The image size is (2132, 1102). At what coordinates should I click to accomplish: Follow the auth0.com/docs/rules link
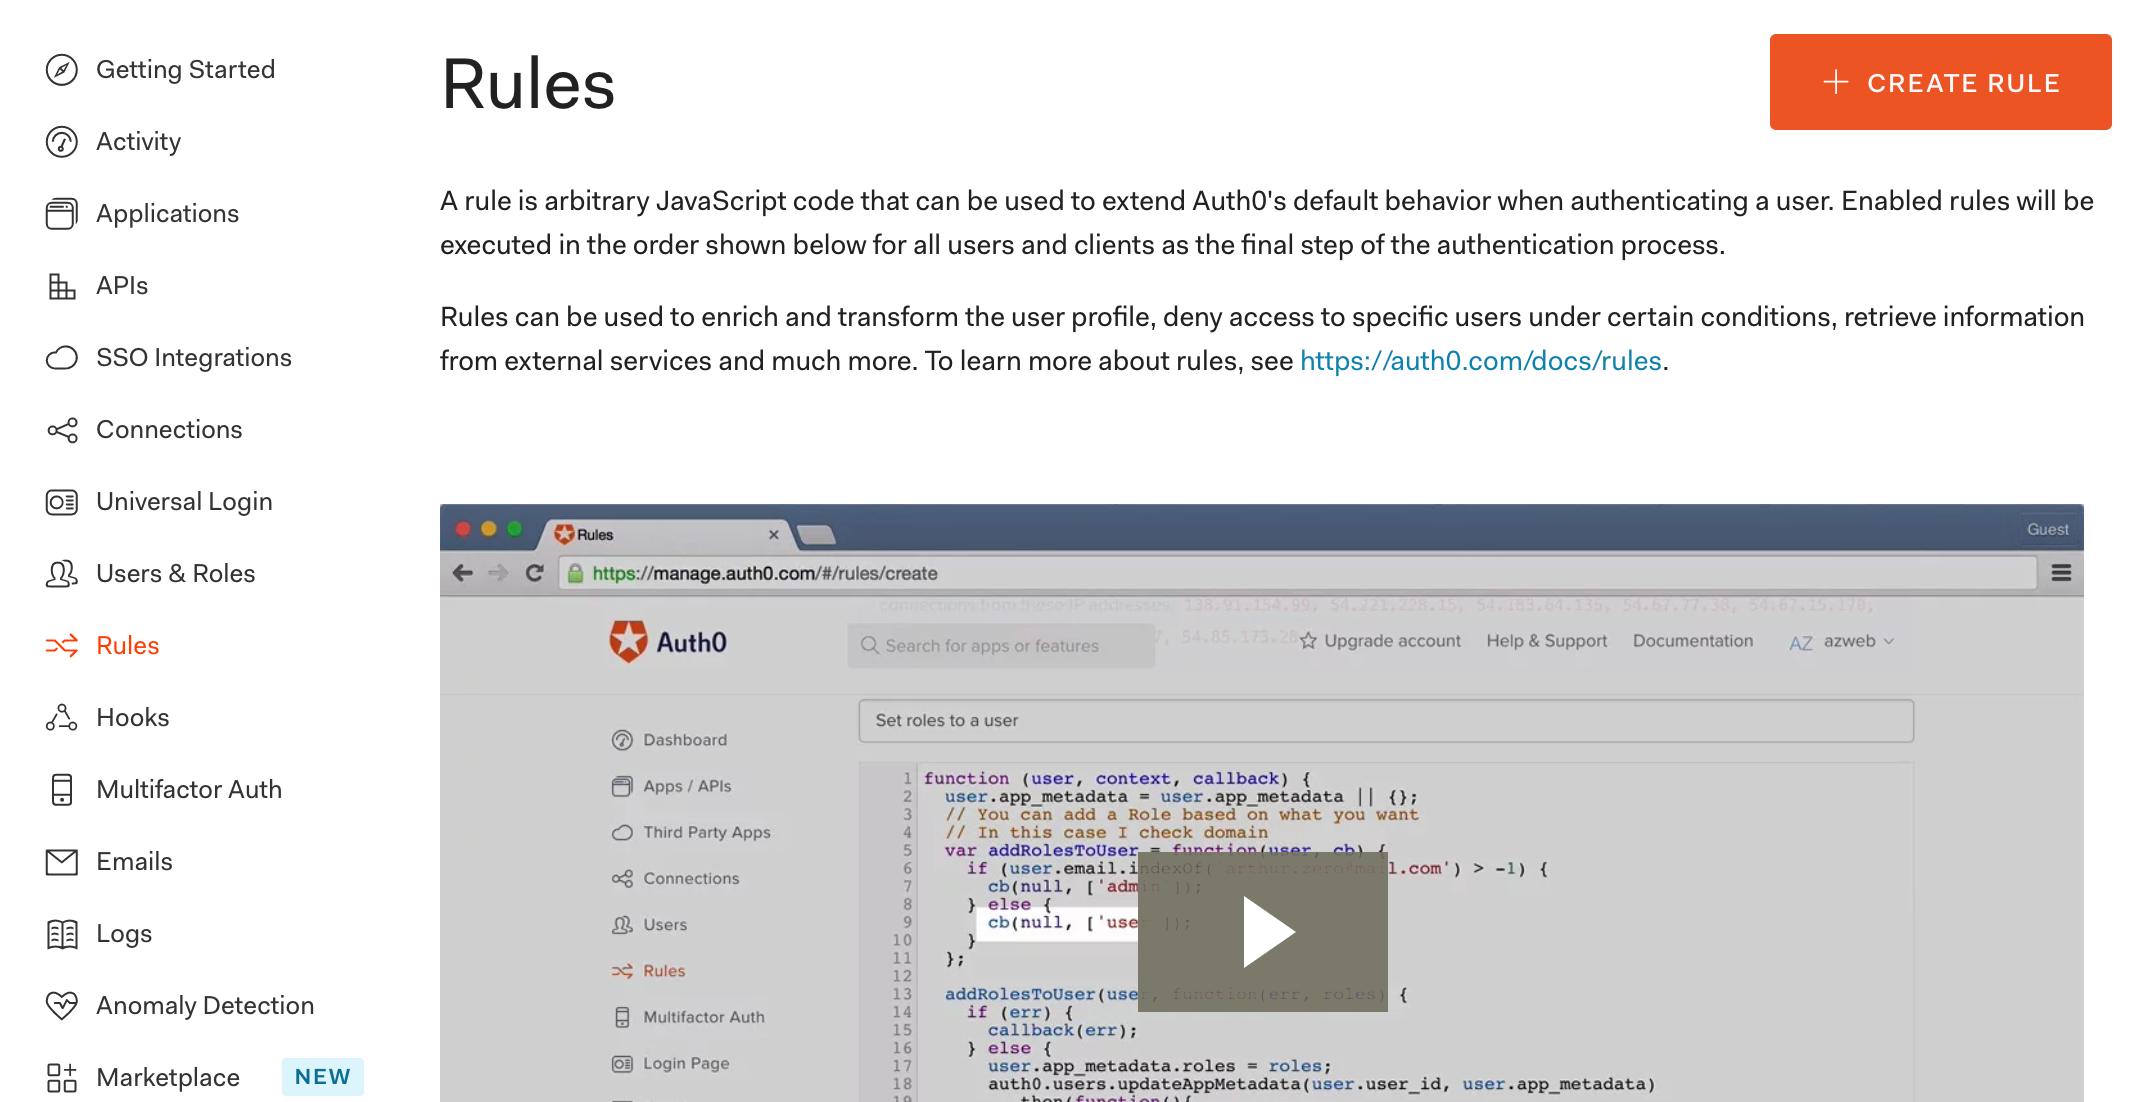pyautogui.click(x=1479, y=360)
